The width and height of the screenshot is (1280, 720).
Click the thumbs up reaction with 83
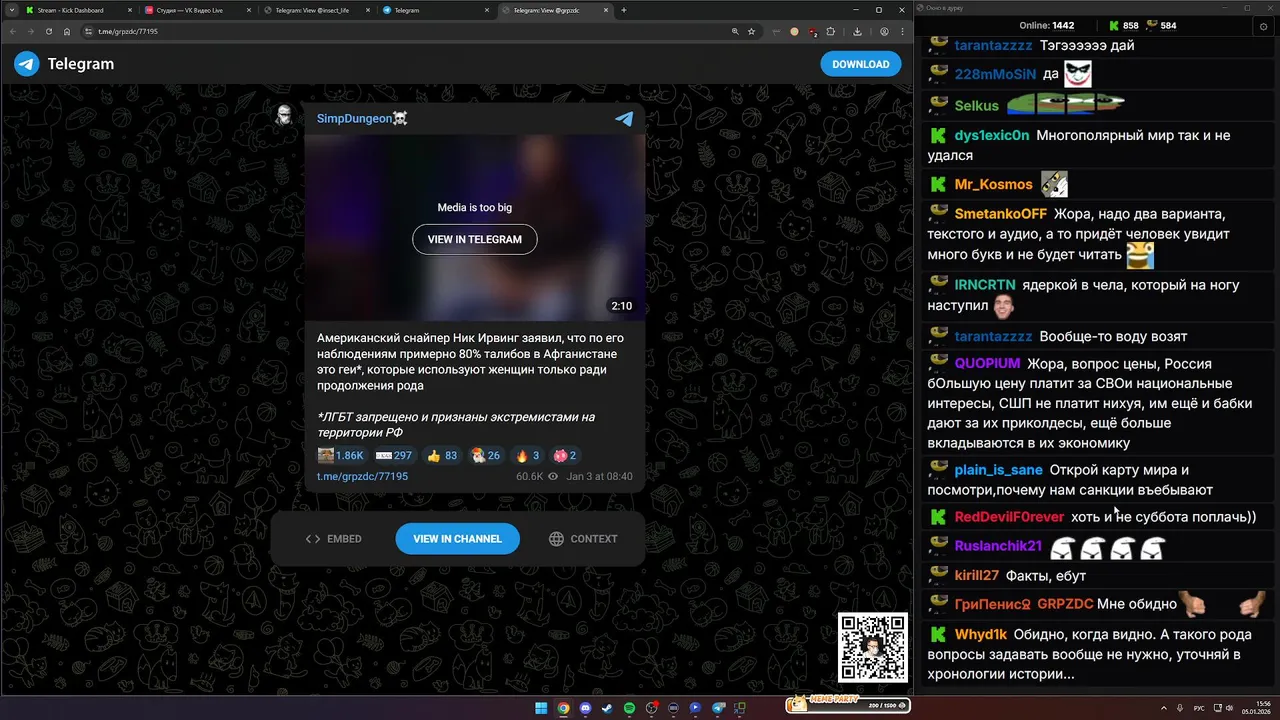tap(442, 455)
